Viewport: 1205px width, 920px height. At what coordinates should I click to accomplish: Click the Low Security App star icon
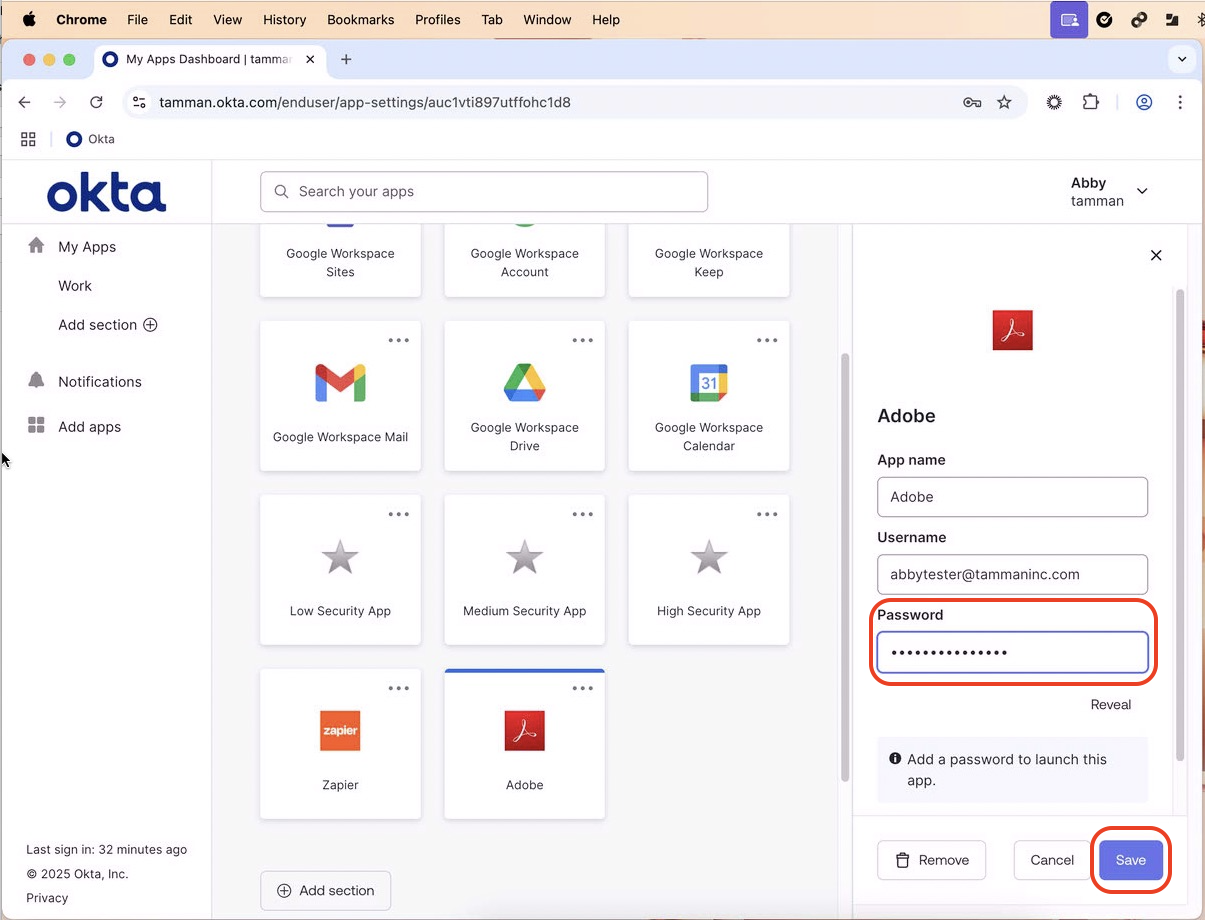click(x=340, y=557)
